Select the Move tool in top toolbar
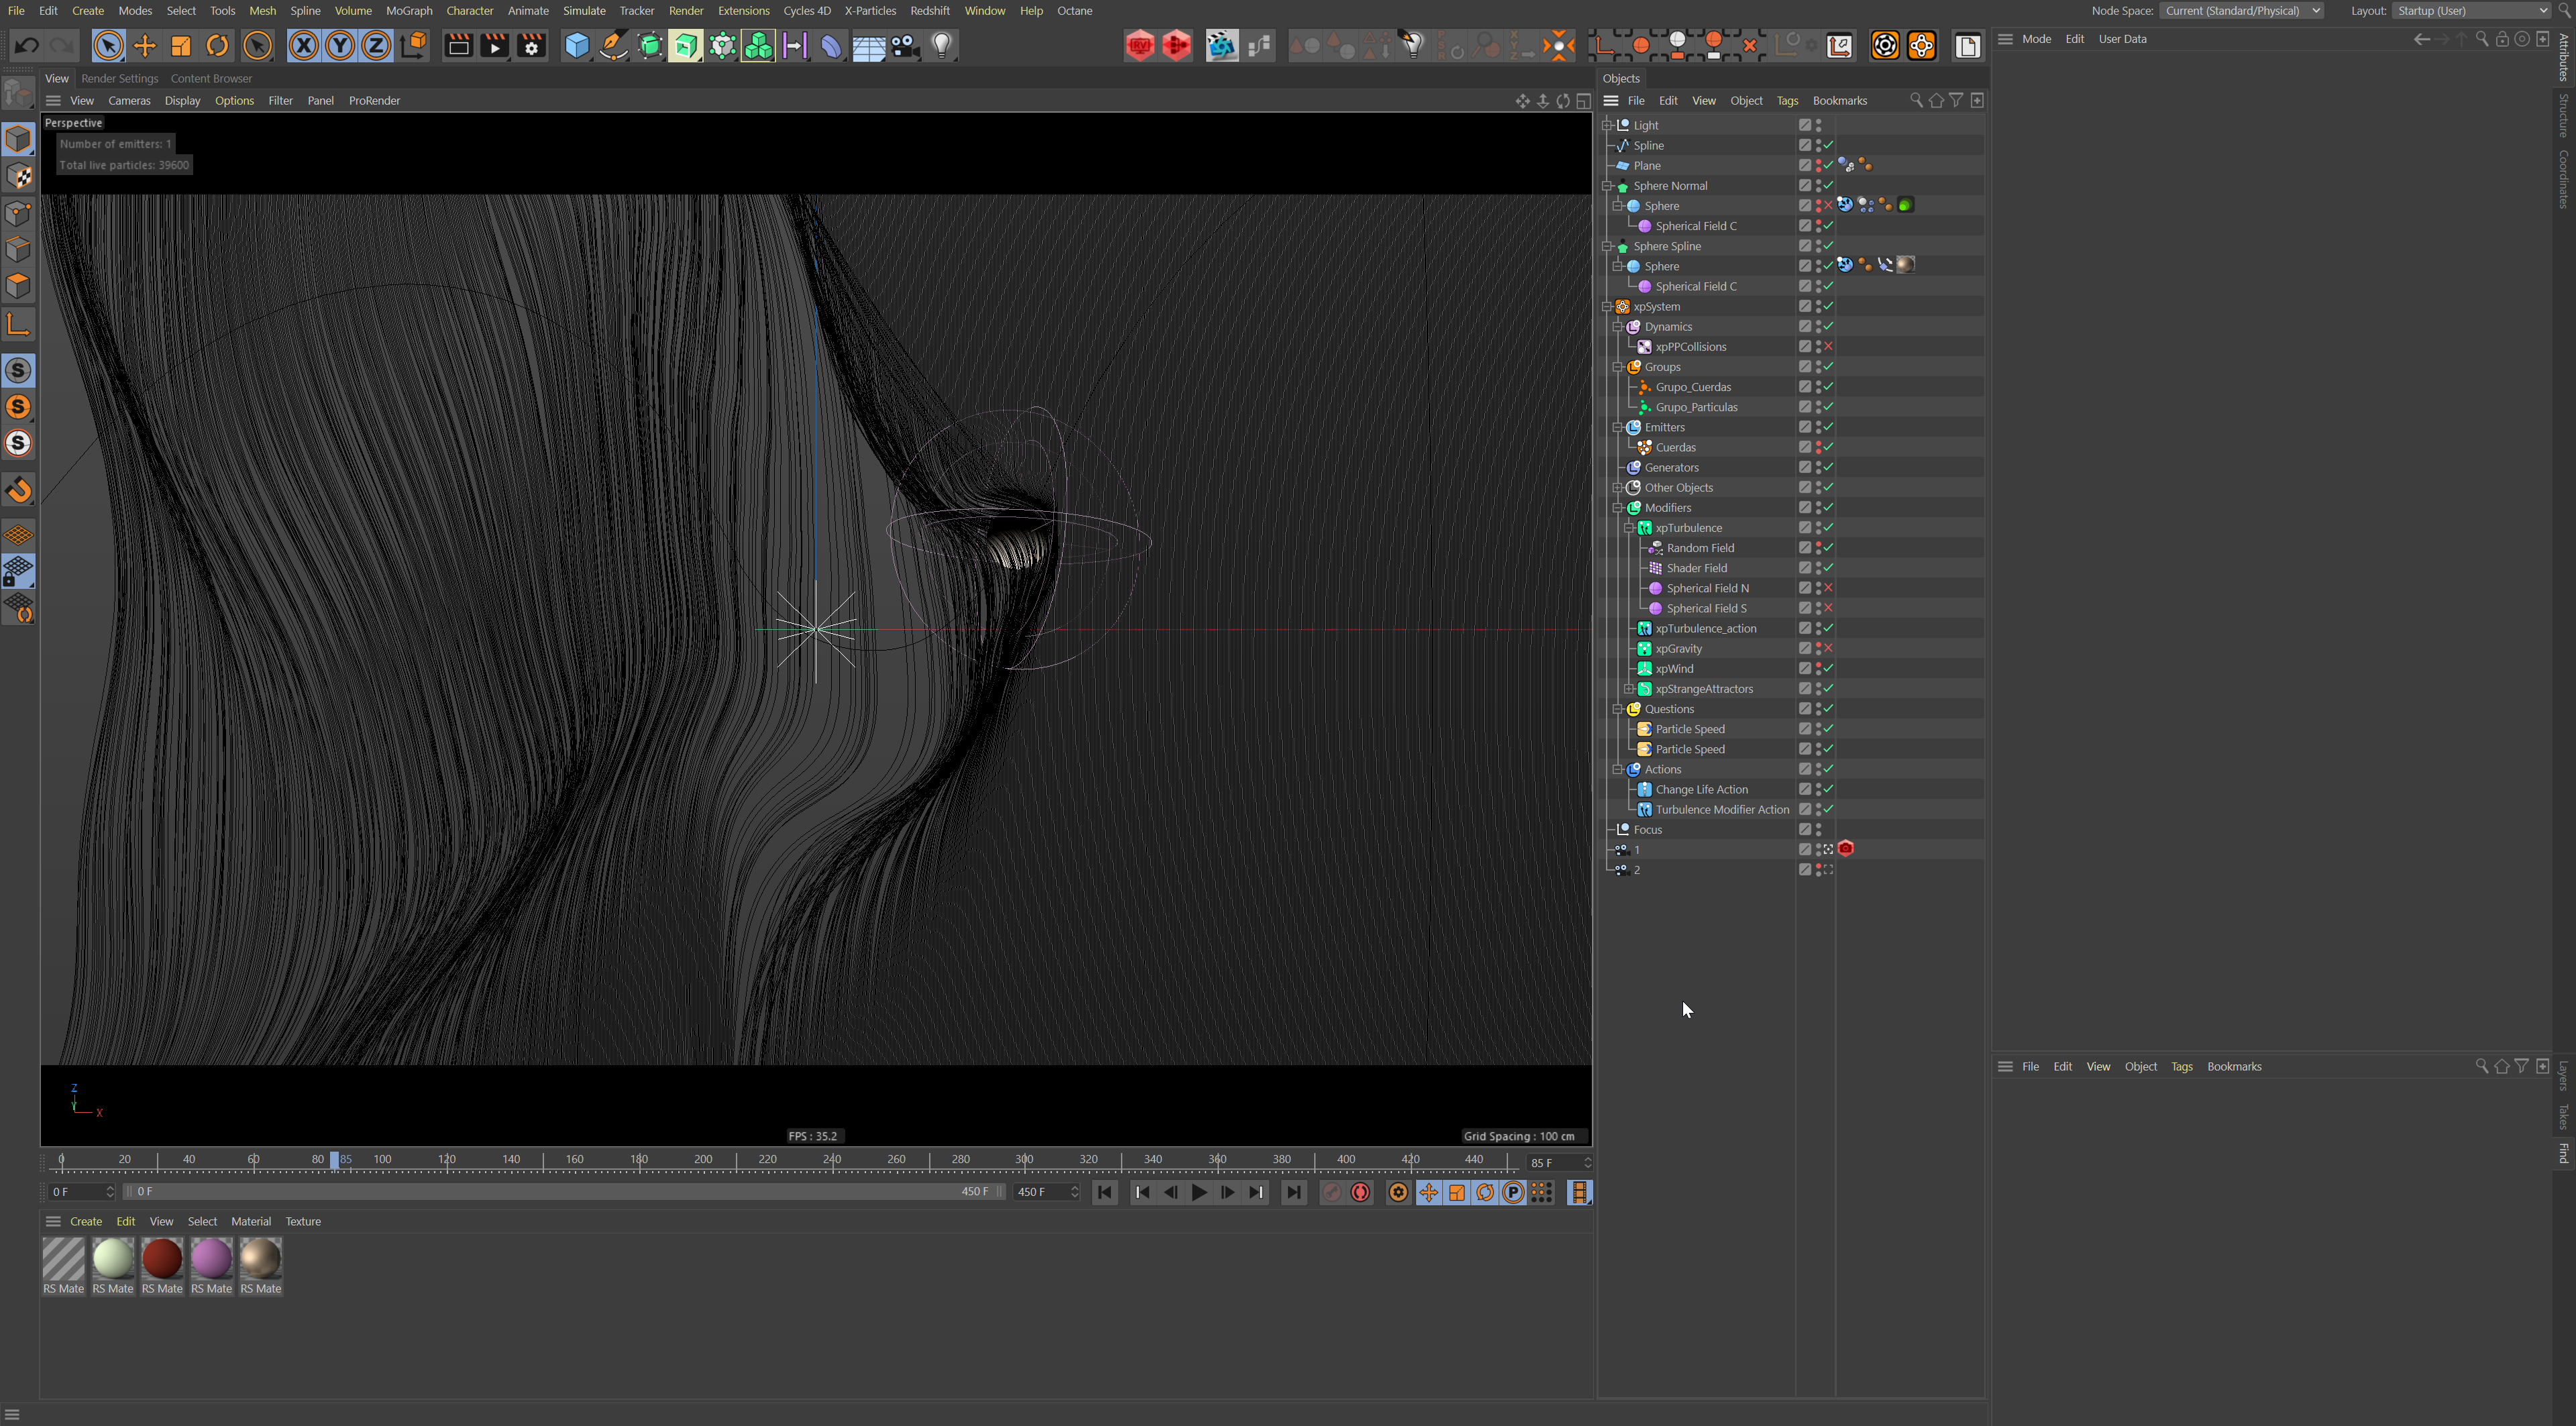Viewport: 2576px width, 1426px height. pyautogui.click(x=145, y=46)
